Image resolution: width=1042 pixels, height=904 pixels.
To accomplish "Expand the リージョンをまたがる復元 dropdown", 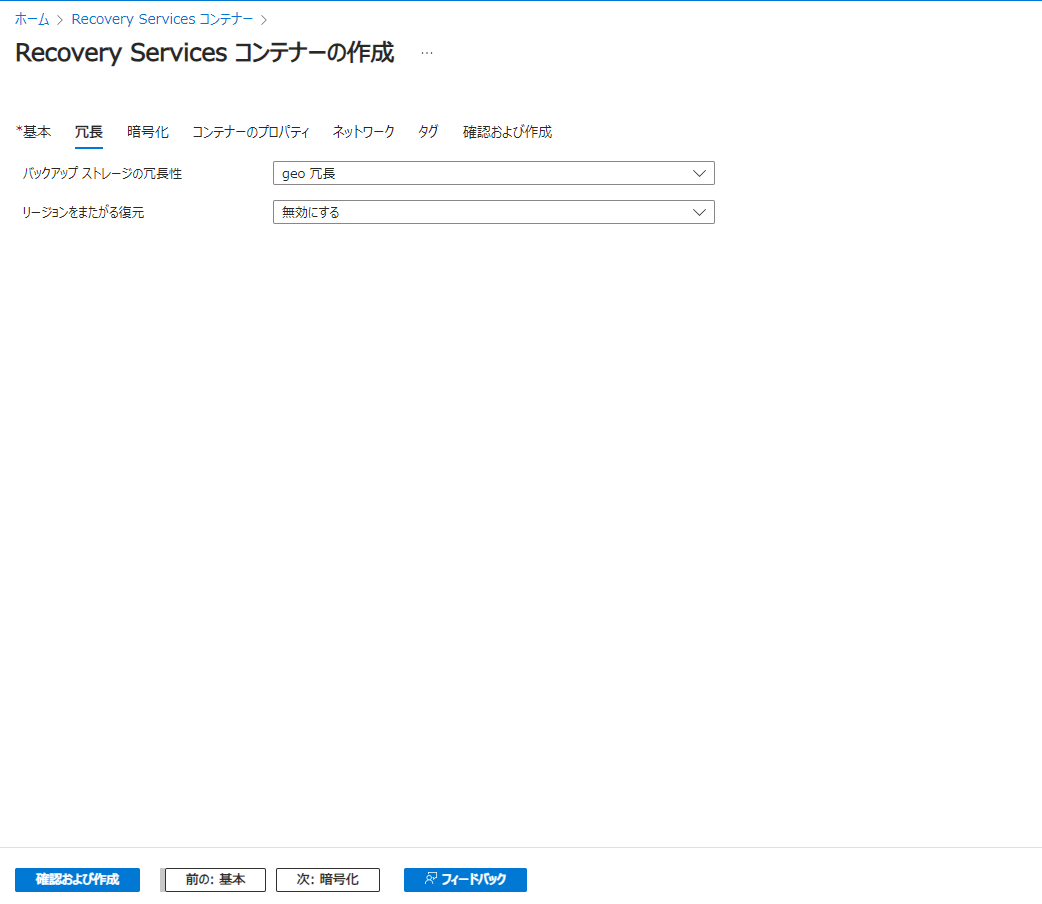I will coord(493,211).
